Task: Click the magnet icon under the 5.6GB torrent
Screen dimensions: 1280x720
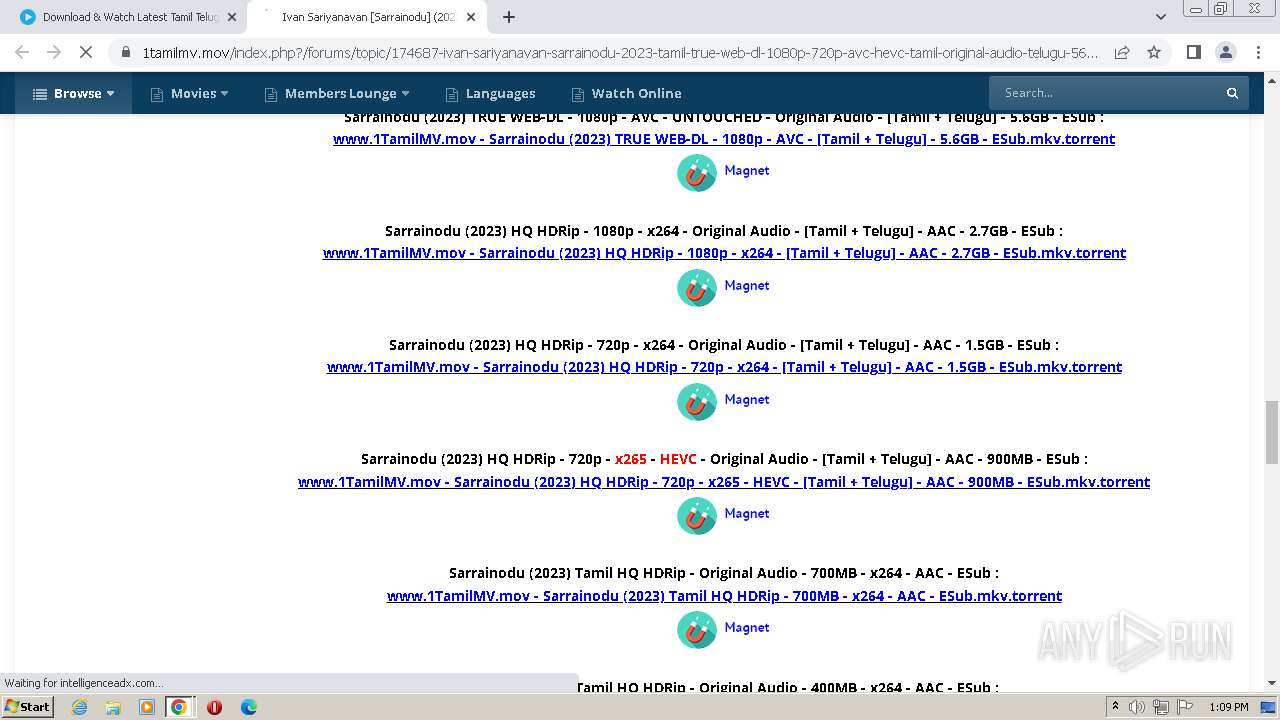Action: pos(697,173)
